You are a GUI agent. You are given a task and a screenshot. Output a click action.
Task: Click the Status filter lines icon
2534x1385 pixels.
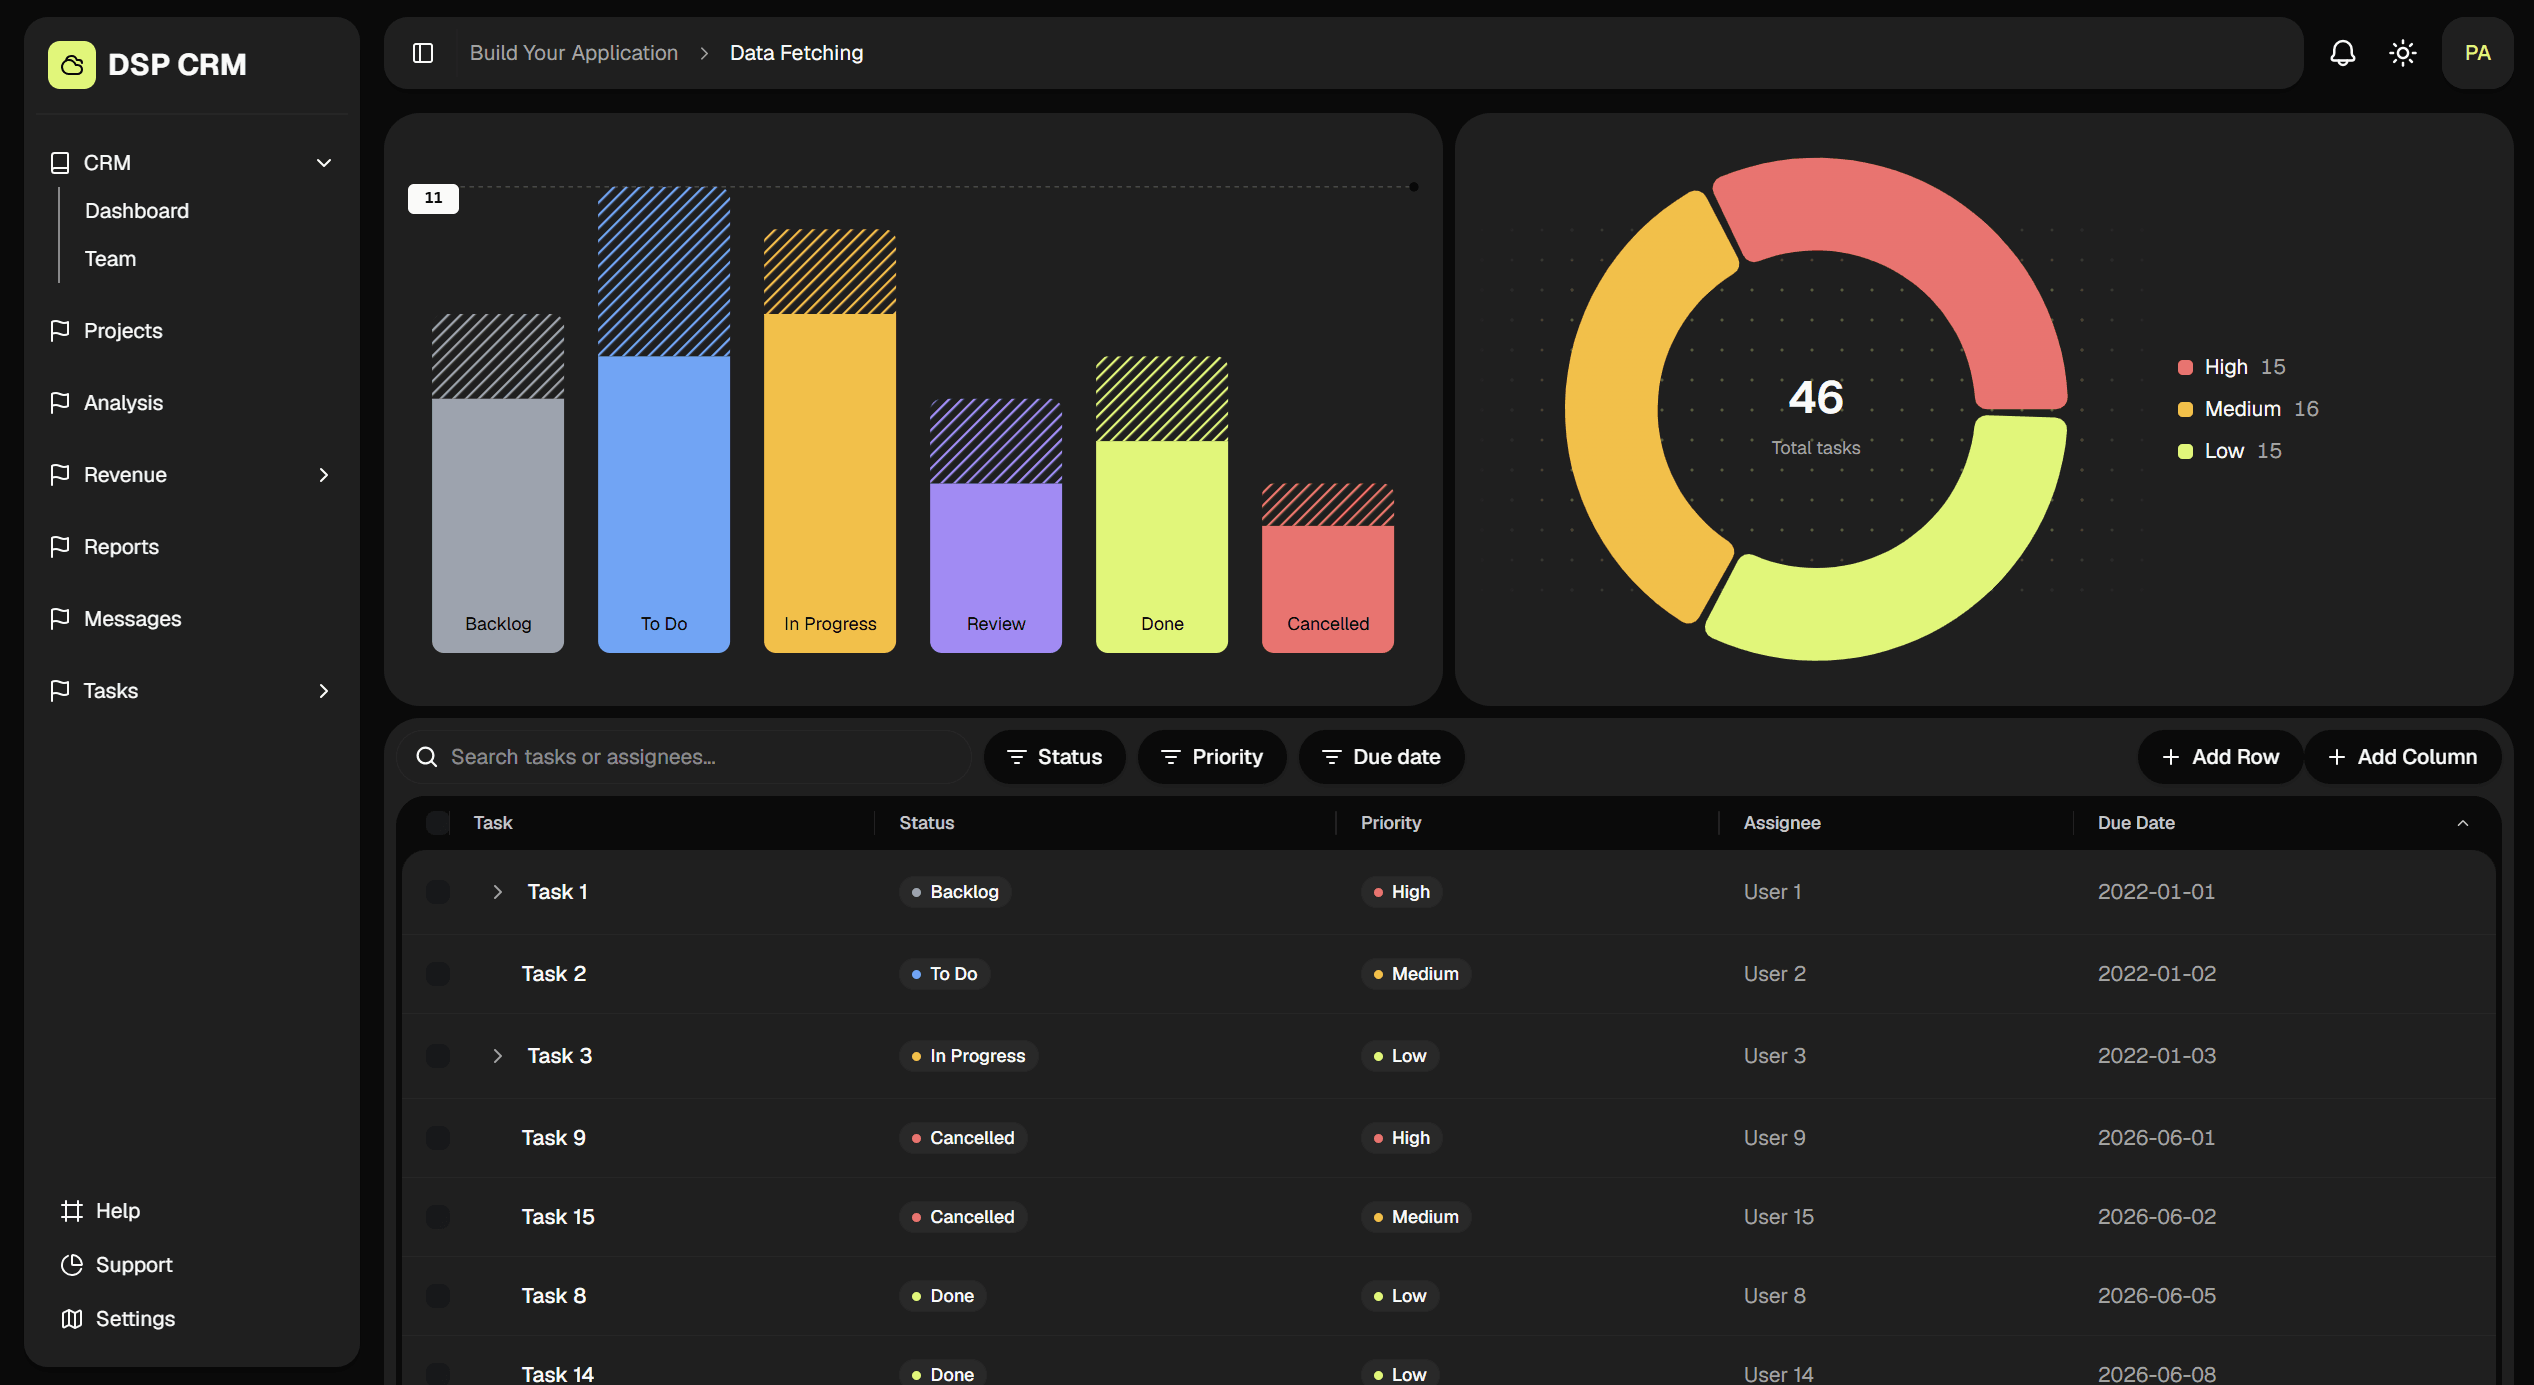click(x=1017, y=757)
